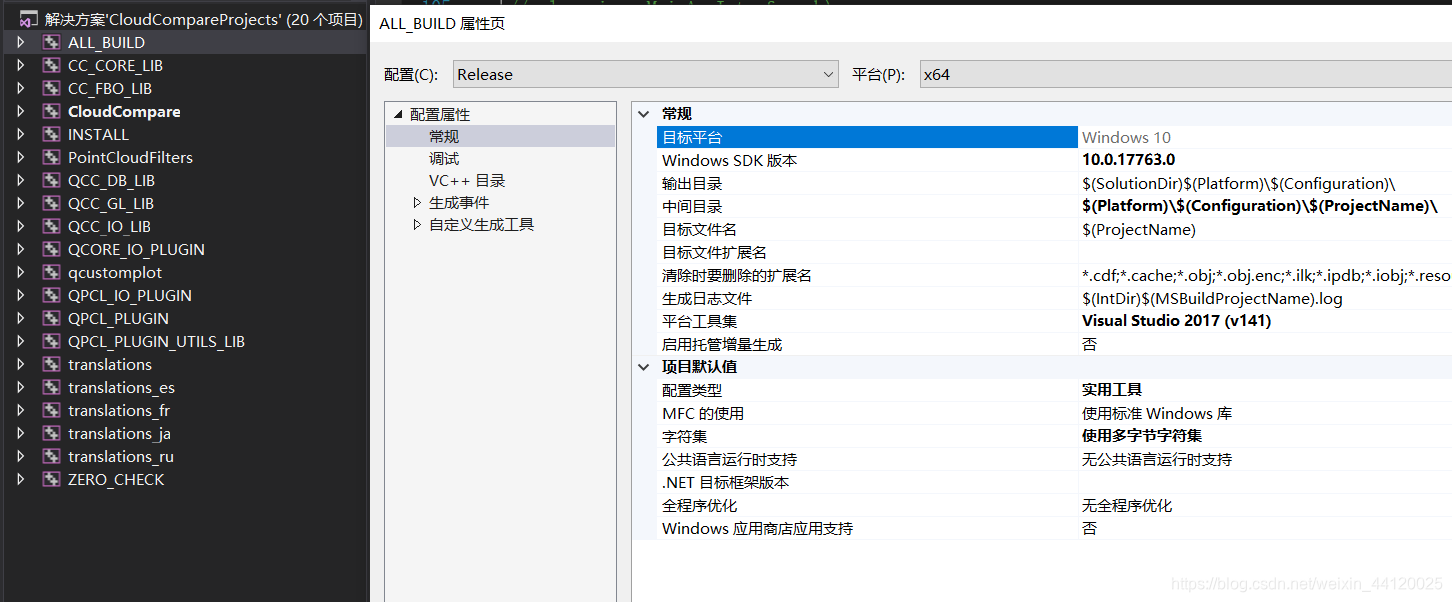The width and height of the screenshot is (1452, 602).
Task: Click the $(ProjectName) 目标文件名 value
Action: point(1138,229)
